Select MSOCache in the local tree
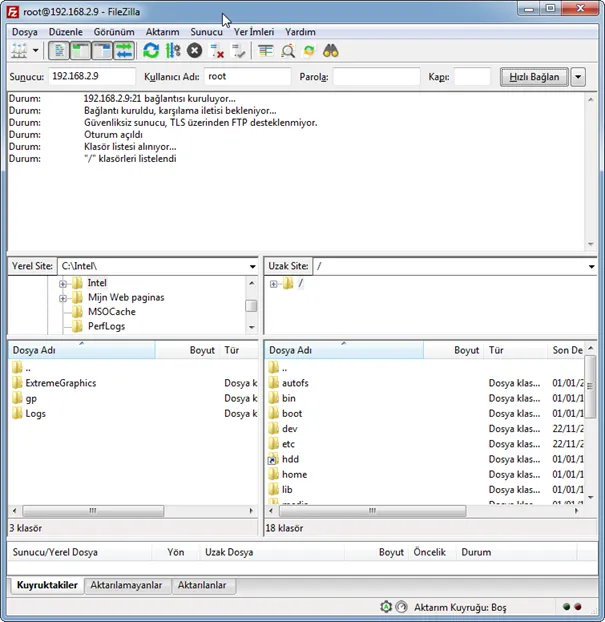 (111, 312)
